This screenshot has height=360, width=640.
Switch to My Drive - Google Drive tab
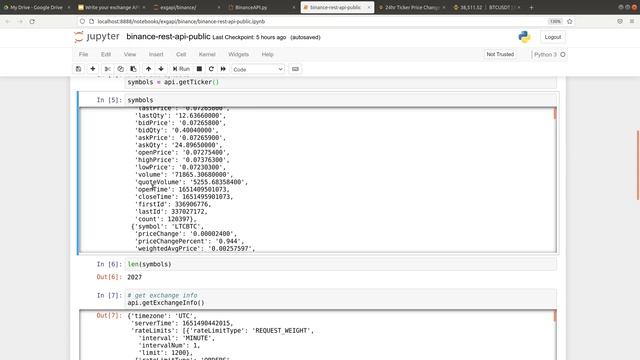point(36,7)
